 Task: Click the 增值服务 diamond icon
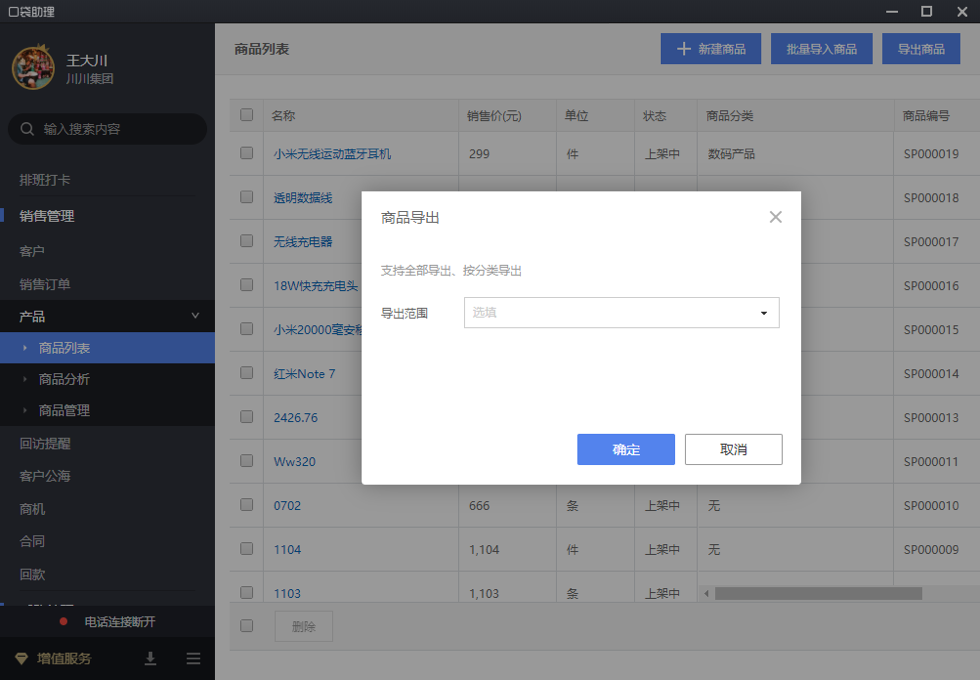[x=22, y=658]
